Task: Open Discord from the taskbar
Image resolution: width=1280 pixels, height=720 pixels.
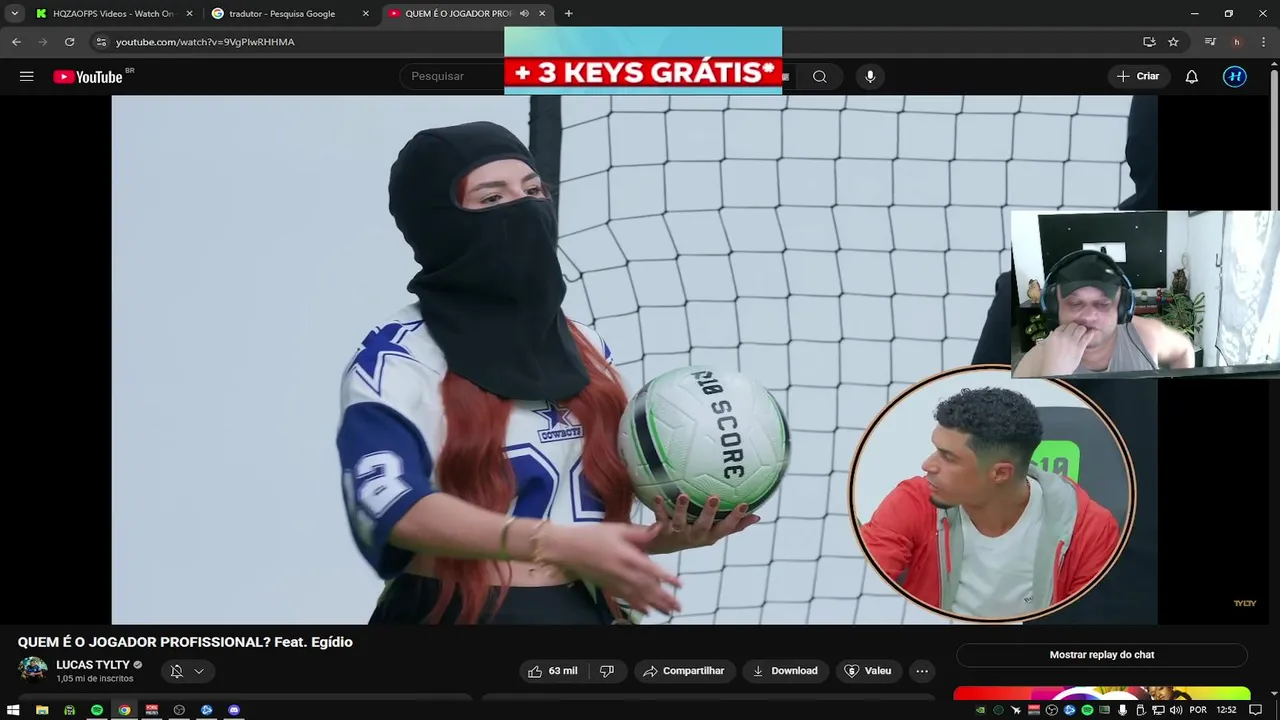Action: click(x=234, y=710)
